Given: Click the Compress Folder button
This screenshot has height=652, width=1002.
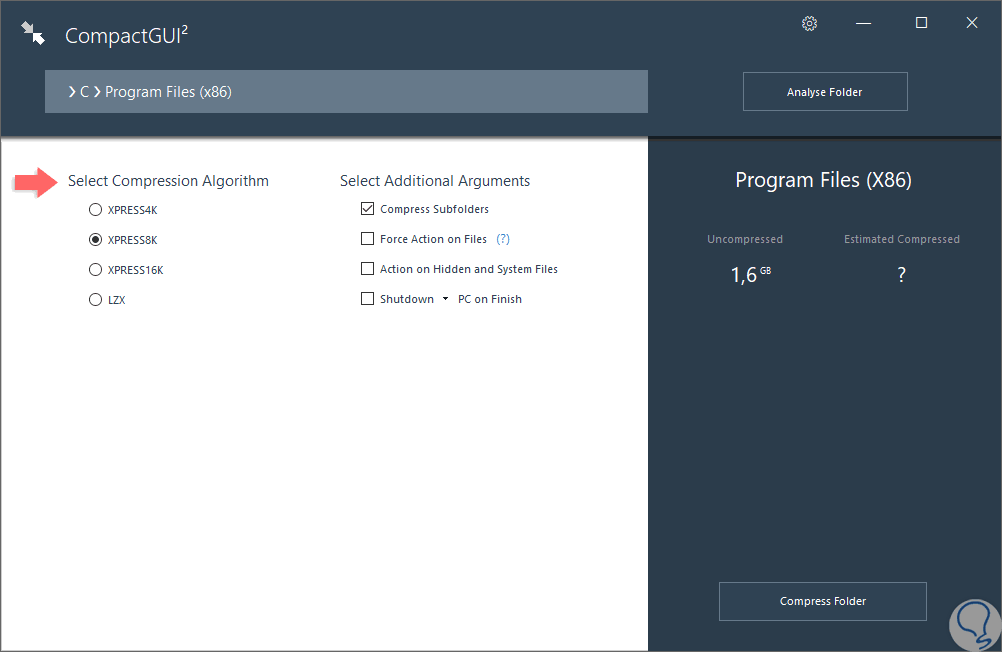Looking at the screenshot, I should pos(822,601).
